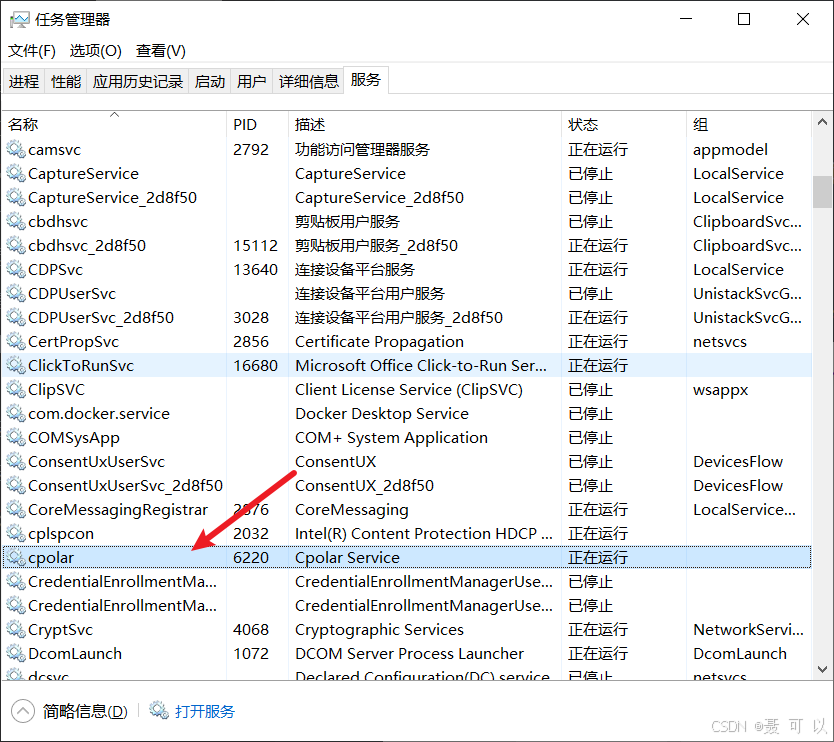Select the CDPUserSvc service name
Viewport: 834px width, 742px height.
pos(72,293)
